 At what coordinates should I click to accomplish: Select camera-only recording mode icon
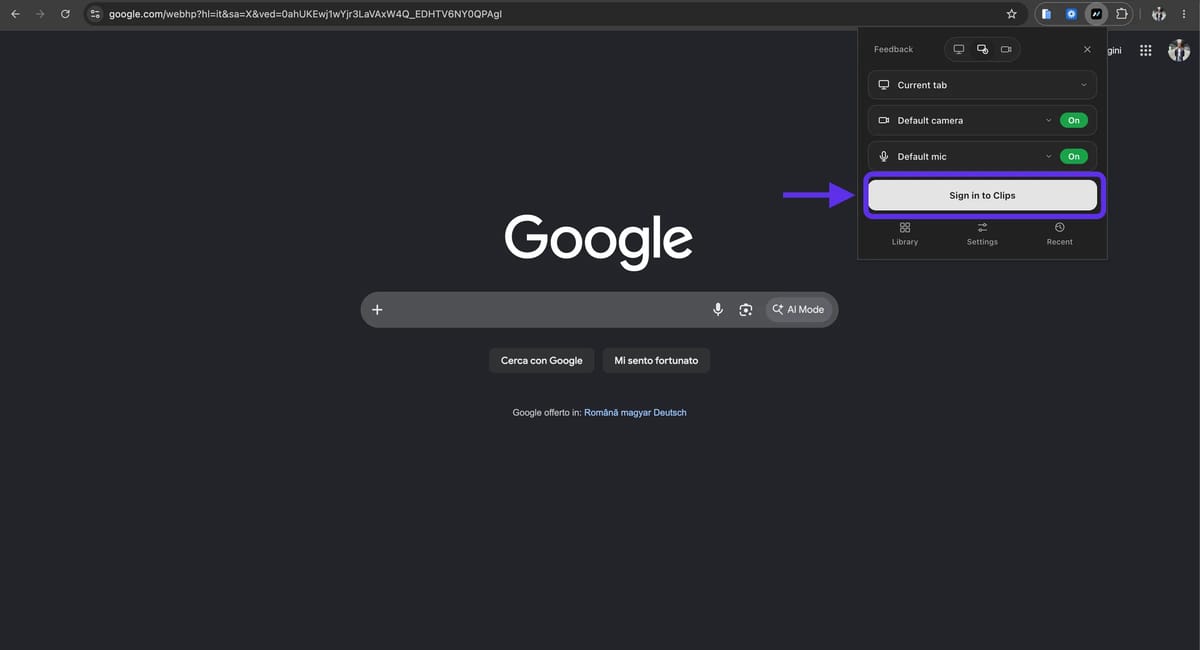coord(1006,49)
